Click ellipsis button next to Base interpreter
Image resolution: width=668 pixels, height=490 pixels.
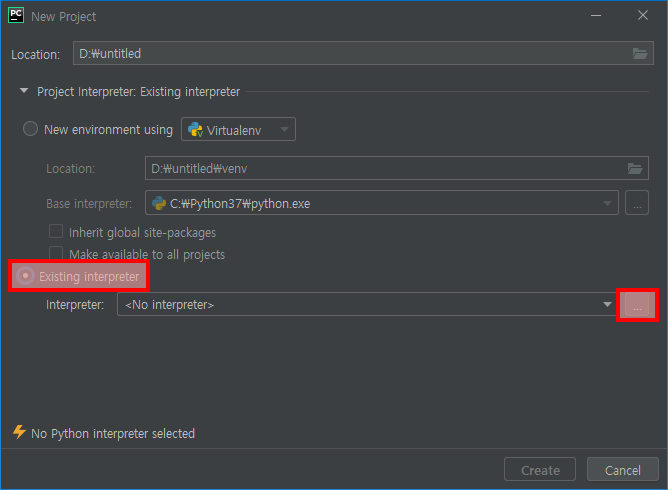637,203
